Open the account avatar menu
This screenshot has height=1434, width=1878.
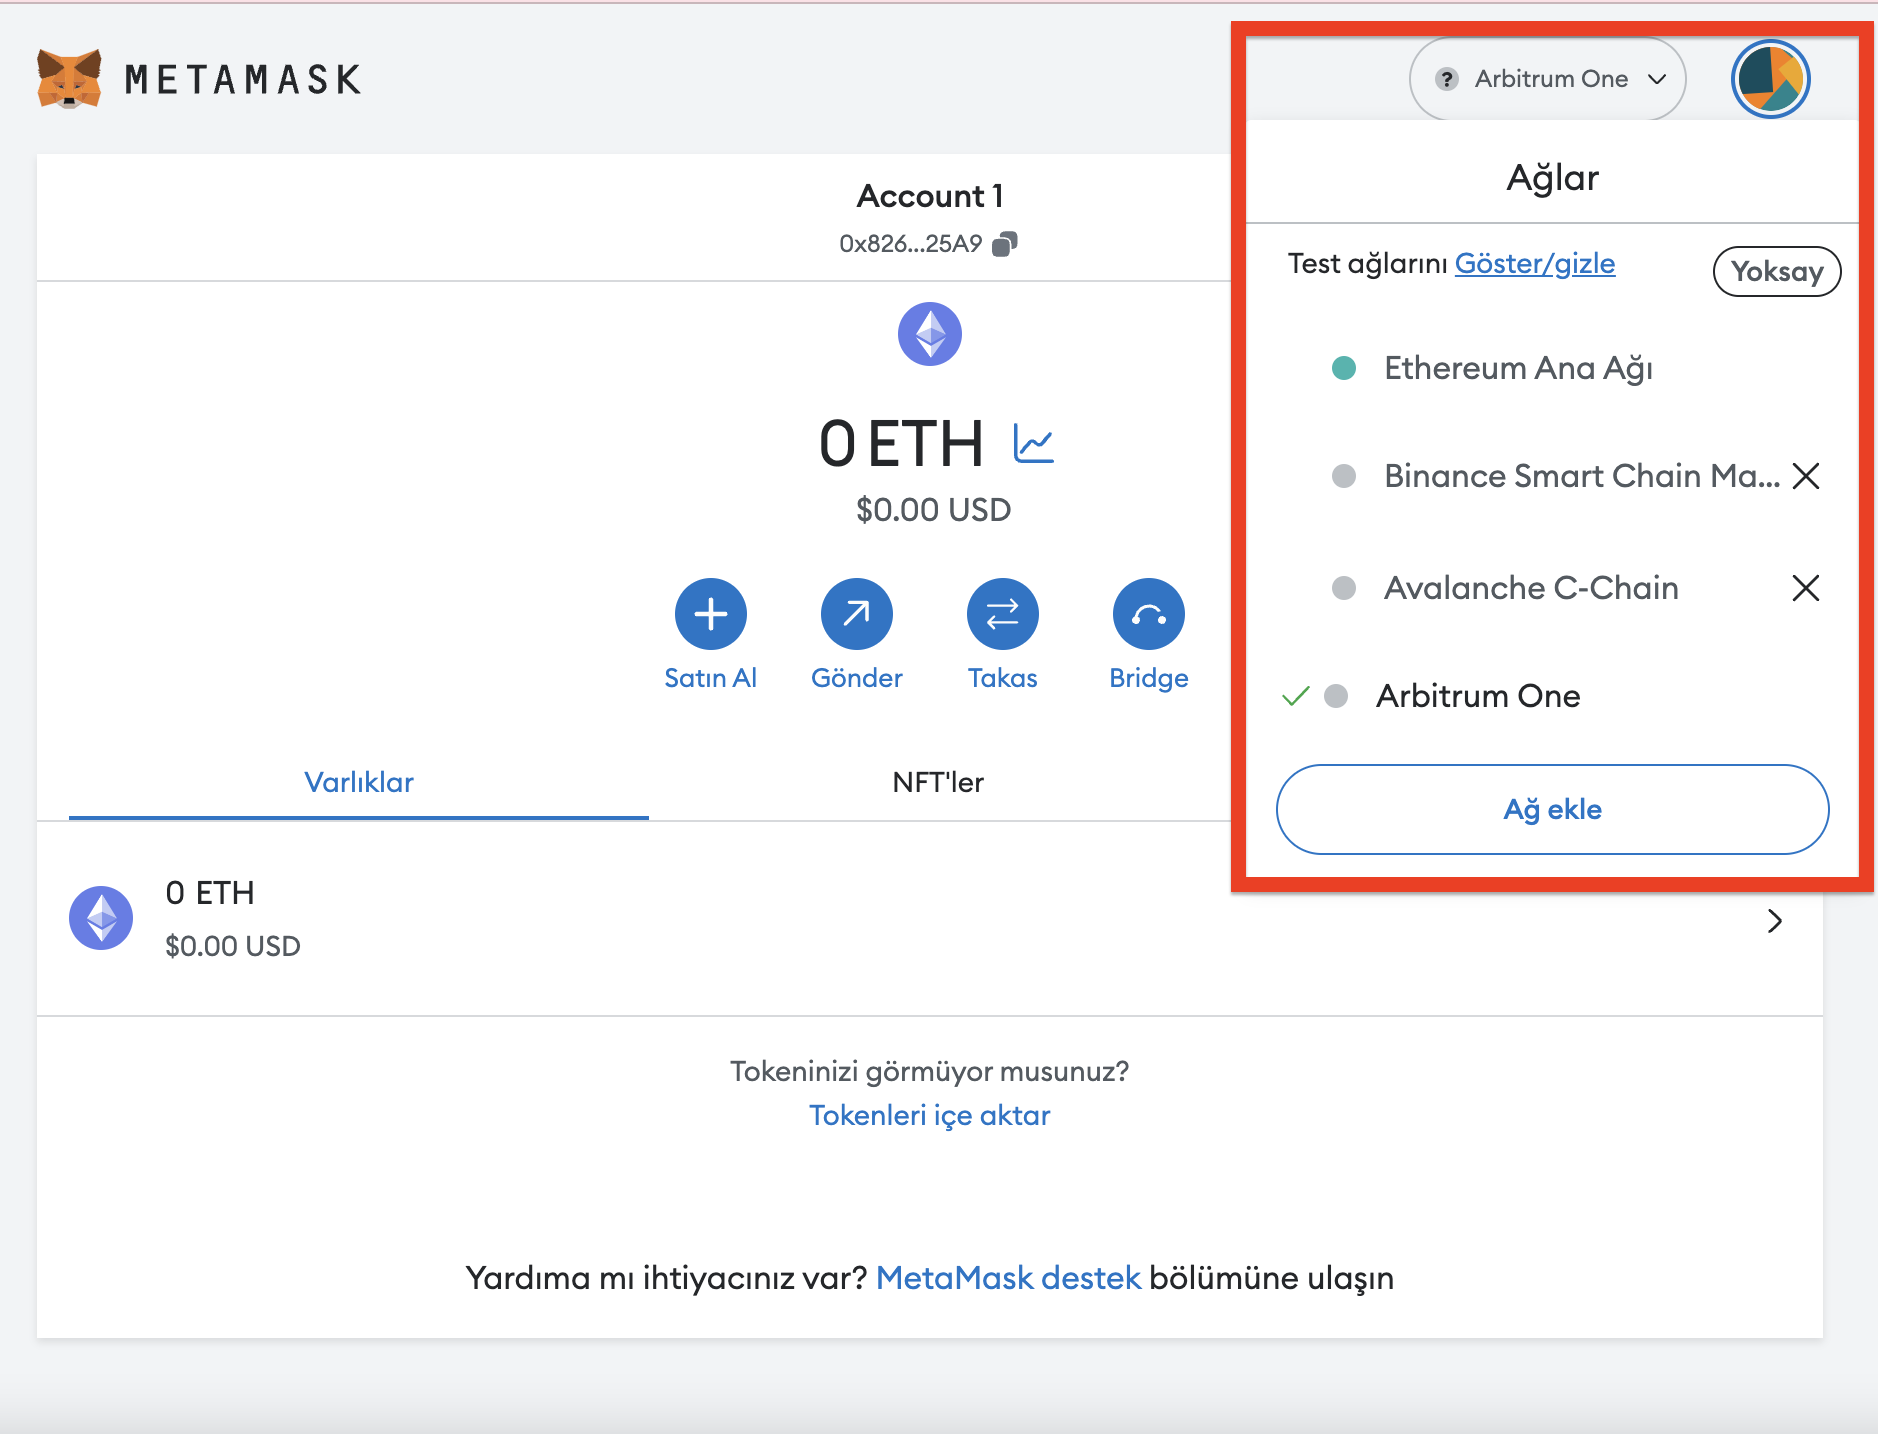click(x=1770, y=79)
